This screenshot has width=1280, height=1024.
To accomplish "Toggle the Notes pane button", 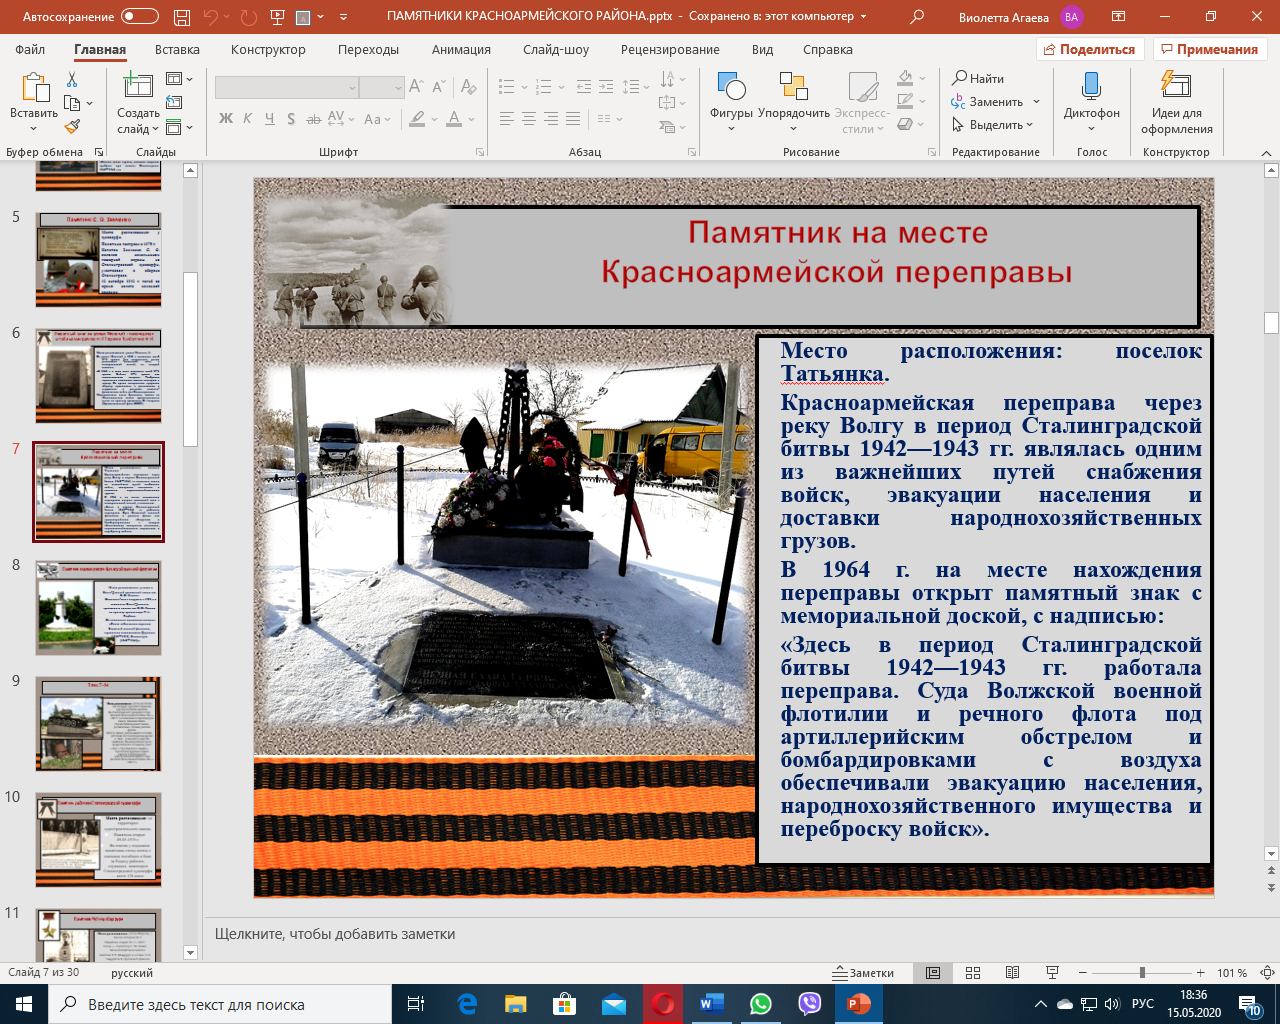I will point(864,973).
